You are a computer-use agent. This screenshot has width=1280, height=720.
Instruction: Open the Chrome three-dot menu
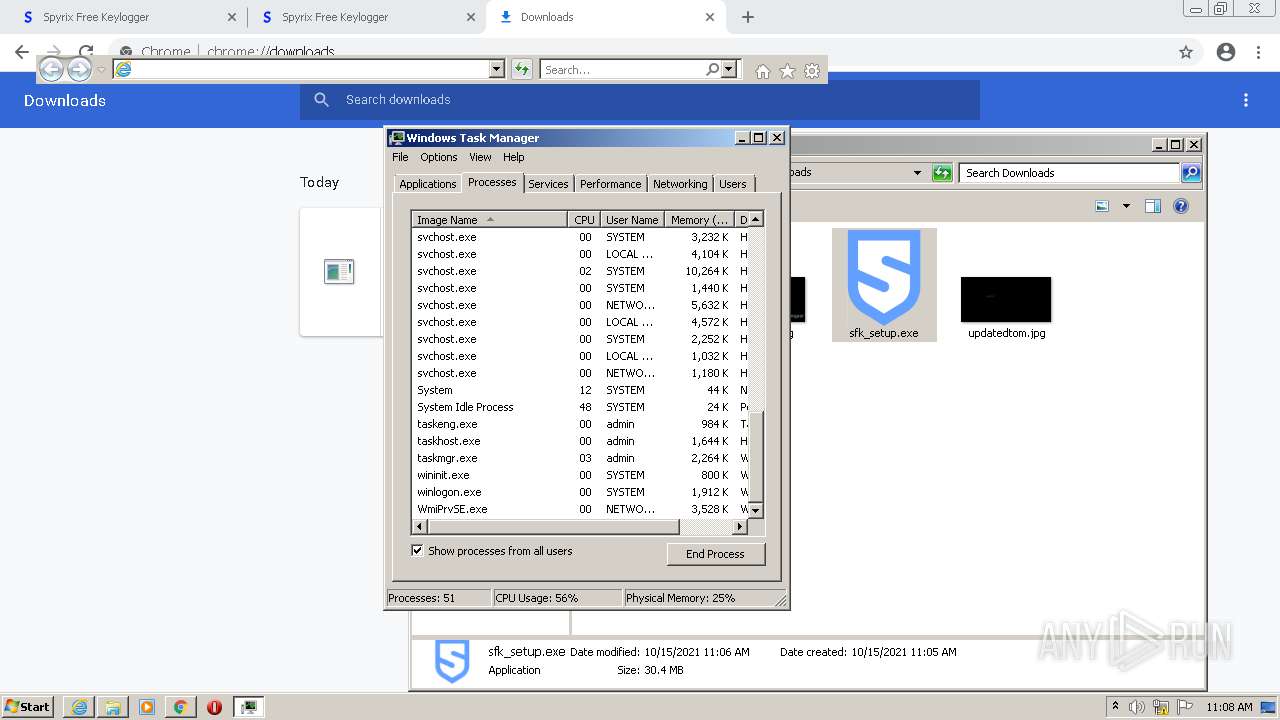click(x=1258, y=52)
